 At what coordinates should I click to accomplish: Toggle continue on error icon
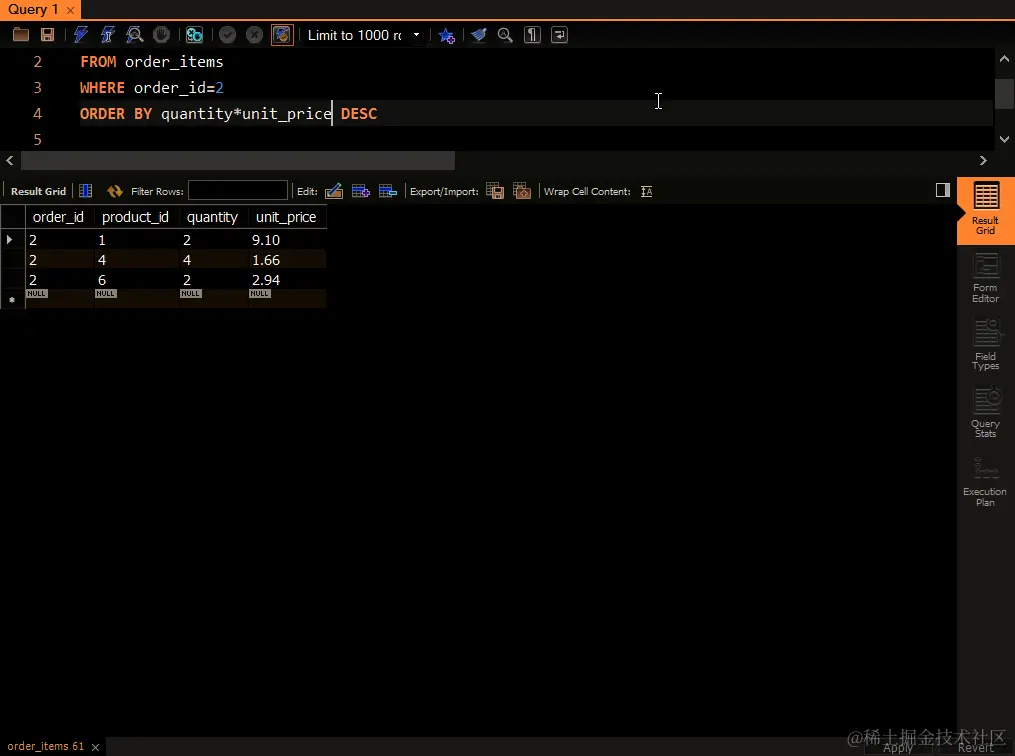194,35
